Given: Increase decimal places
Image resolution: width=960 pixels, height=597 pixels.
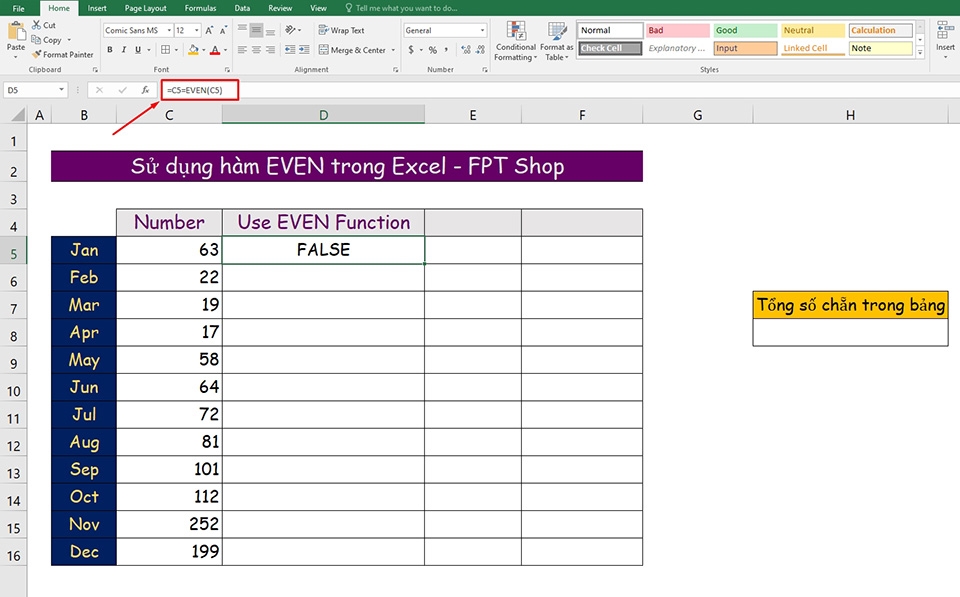Looking at the screenshot, I should pos(466,50).
